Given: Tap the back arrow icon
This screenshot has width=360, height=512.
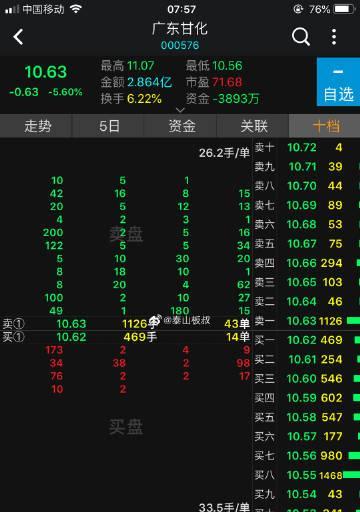Looking at the screenshot, I should coord(18,37).
